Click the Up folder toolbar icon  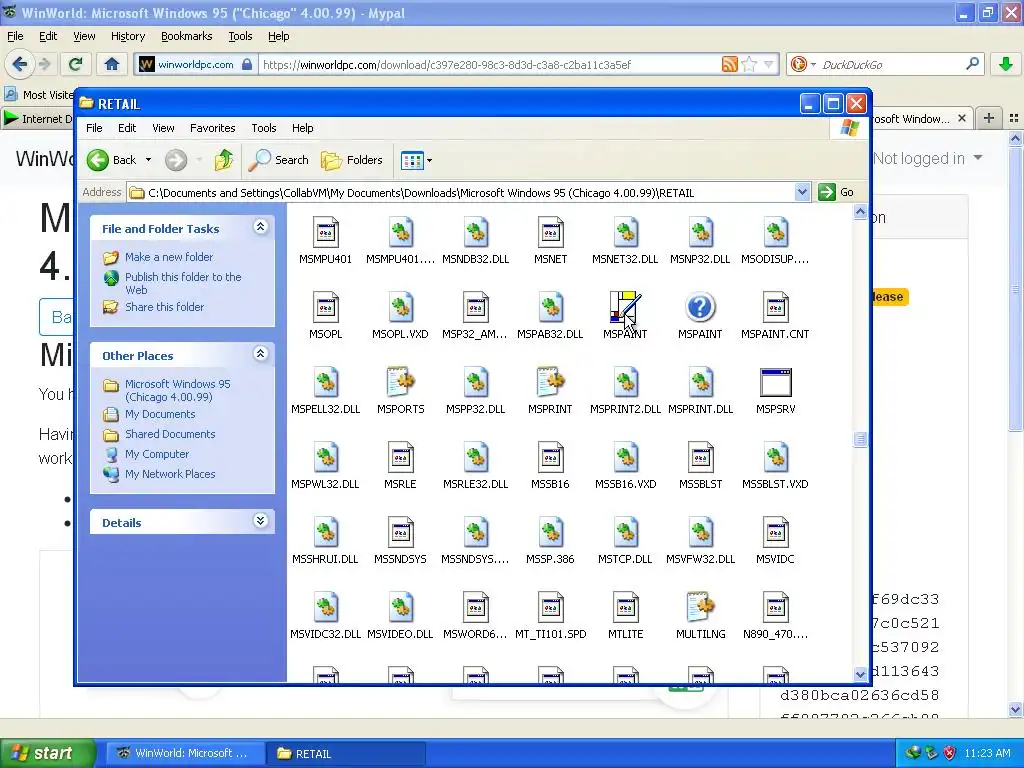223,160
